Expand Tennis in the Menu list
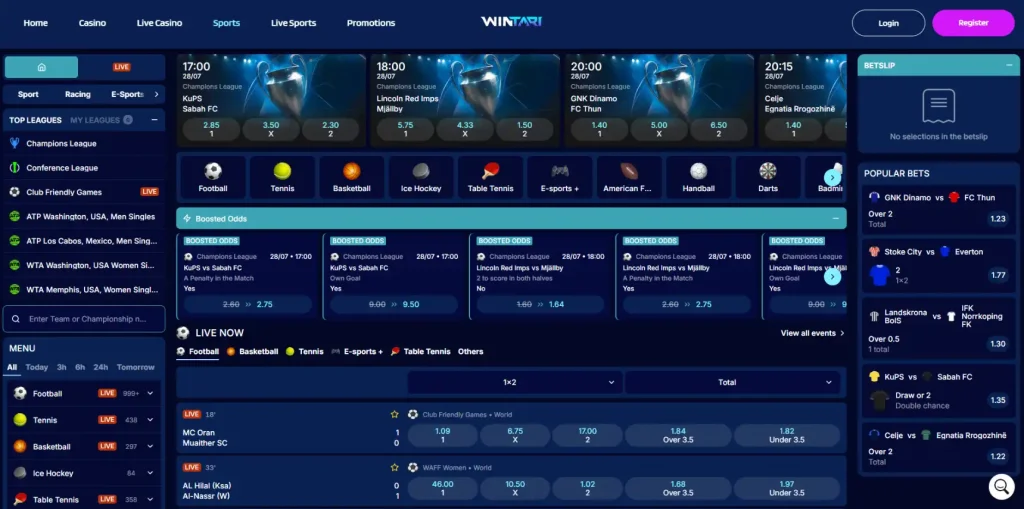Image resolution: width=1024 pixels, height=509 pixels. point(150,420)
